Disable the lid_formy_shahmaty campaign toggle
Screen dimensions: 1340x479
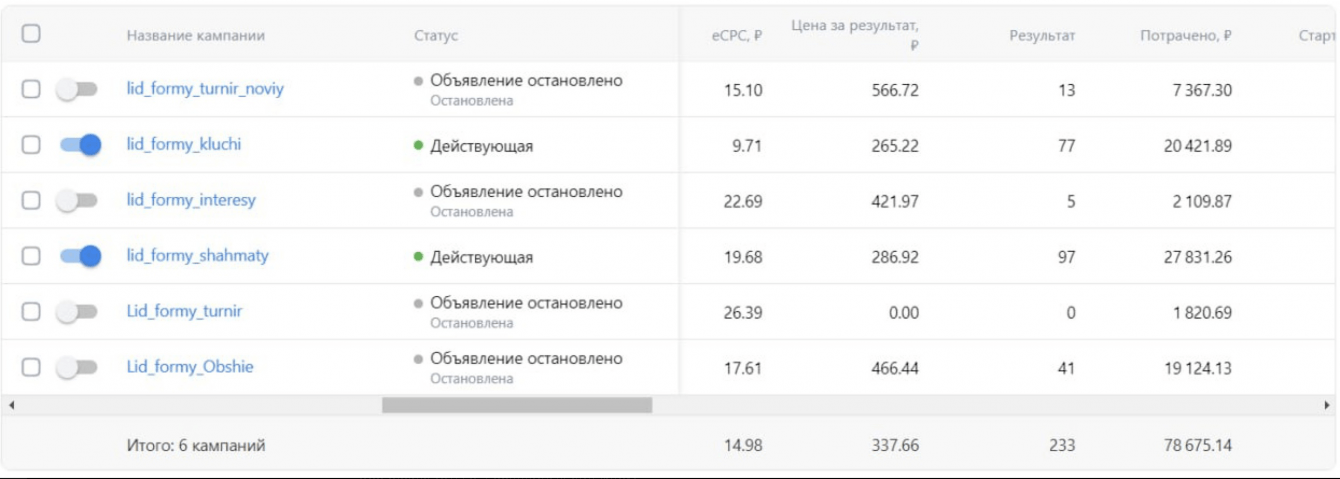click(80, 256)
